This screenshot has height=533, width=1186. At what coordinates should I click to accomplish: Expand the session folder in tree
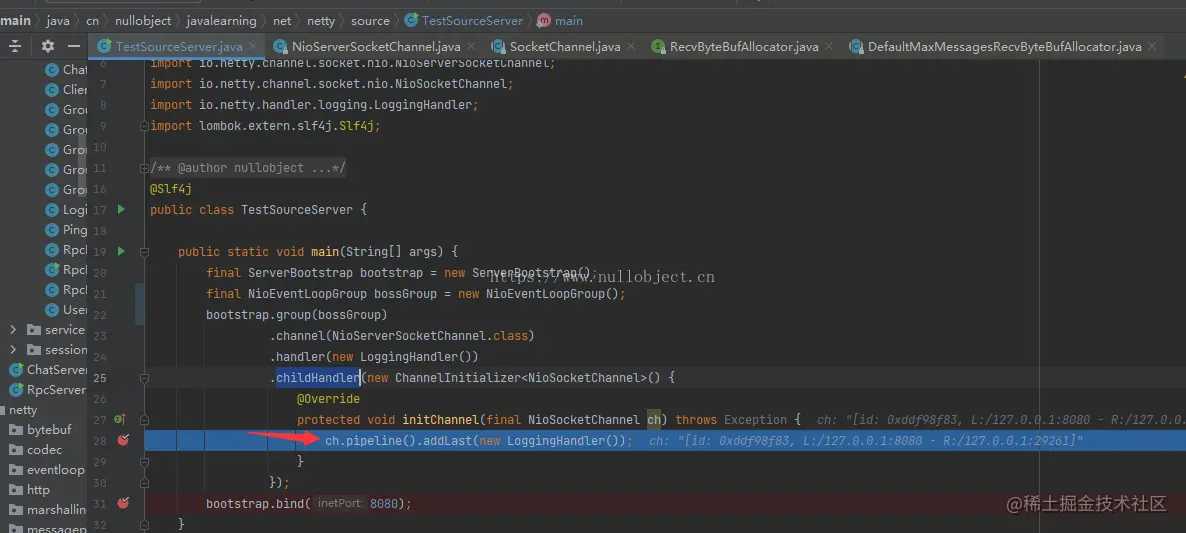tap(13, 349)
